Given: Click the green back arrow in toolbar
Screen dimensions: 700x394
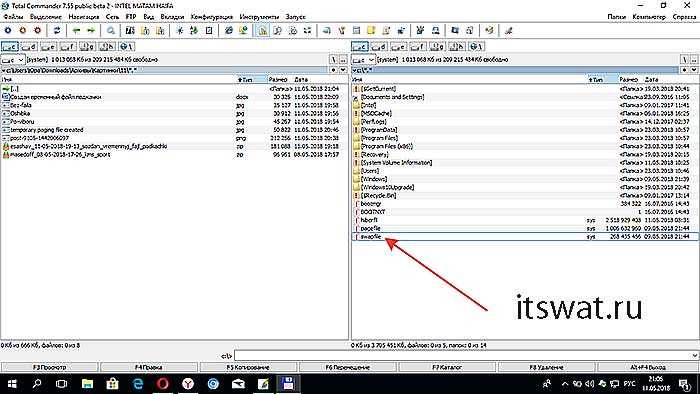Looking at the screenshot, I should (x=76, y=30).
